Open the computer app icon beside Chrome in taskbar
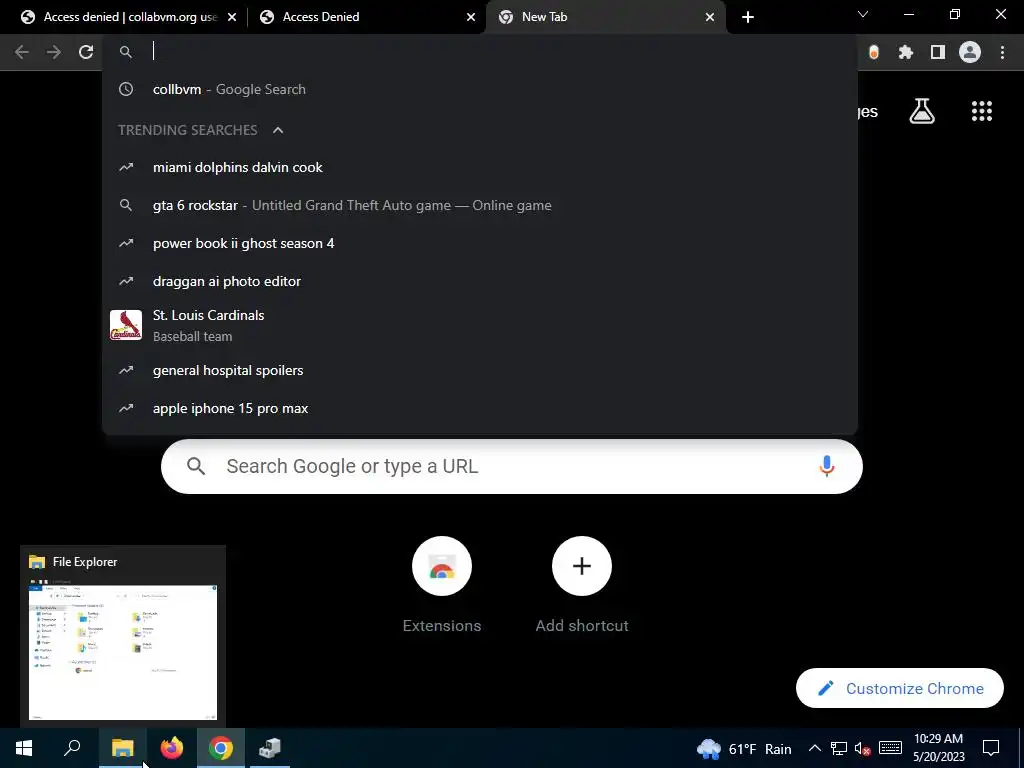Viewport: 1024px width, 768px height. pyautogui.click(x=270, y=748)
